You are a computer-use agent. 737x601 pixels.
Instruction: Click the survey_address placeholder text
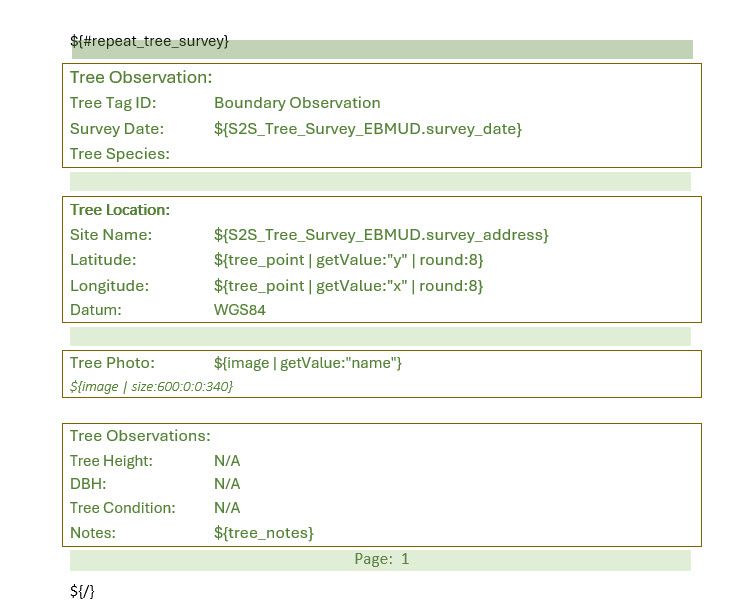[x=381, y=235]
